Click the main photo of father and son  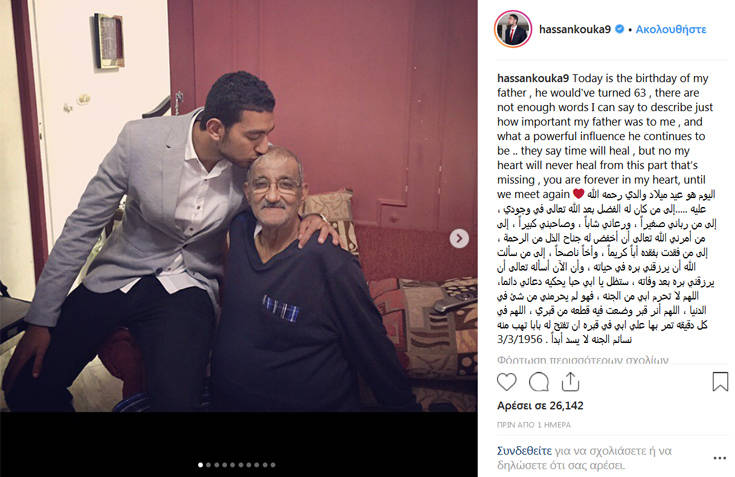click(239, 206)
